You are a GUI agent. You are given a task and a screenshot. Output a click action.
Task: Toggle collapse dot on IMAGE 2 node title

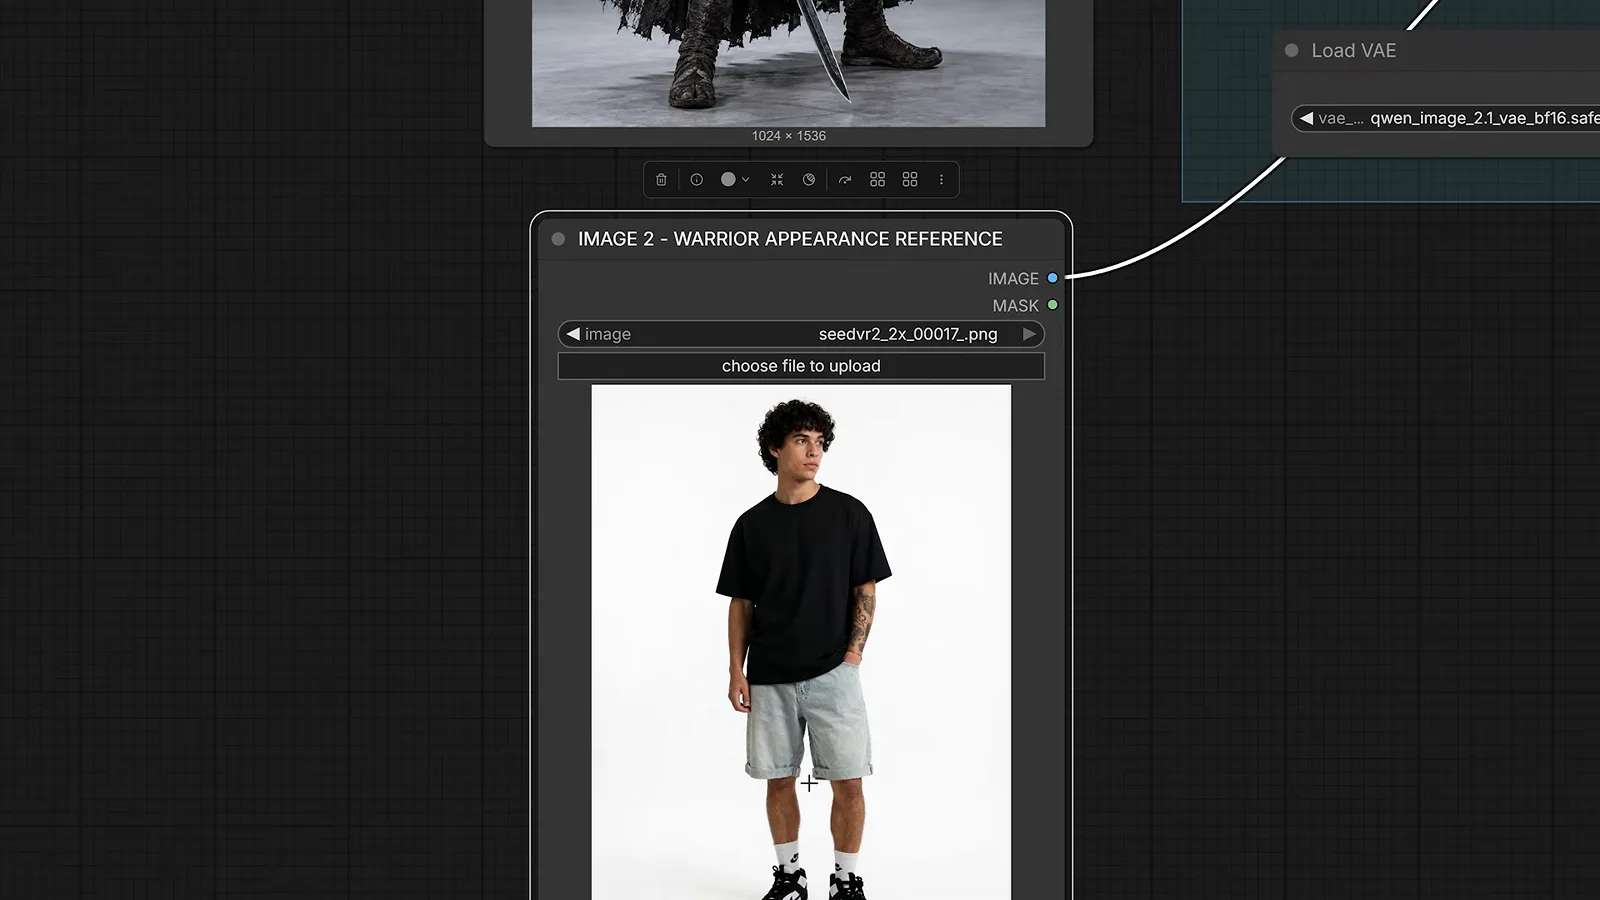(558, 239)
